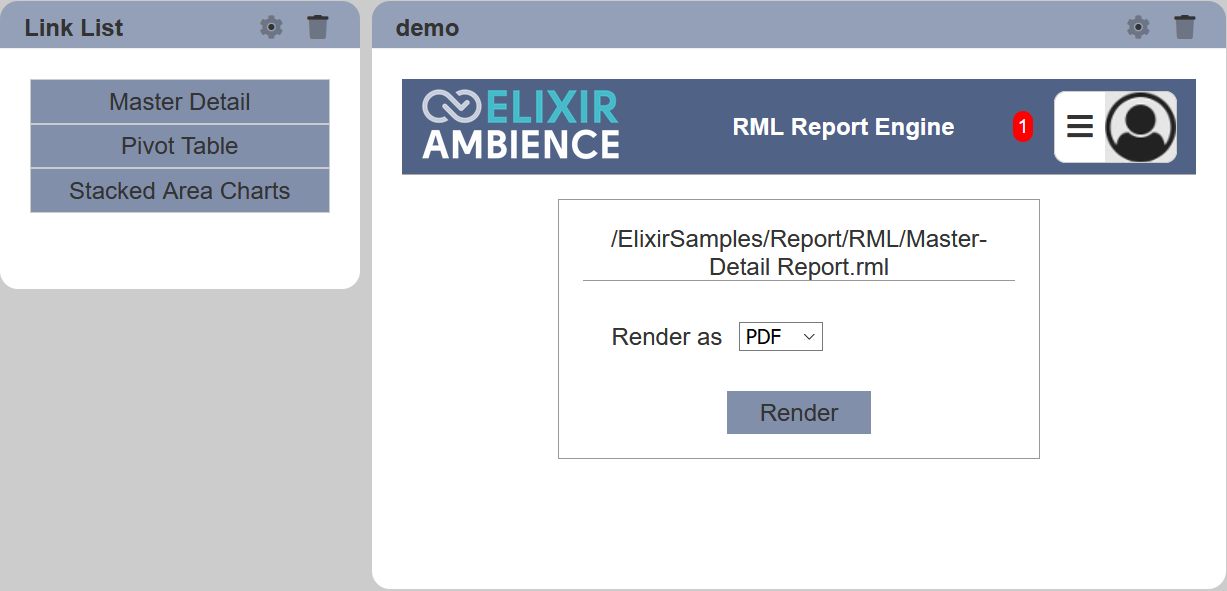
Task: View the red notification badge showing 1
Action: 1023,127
